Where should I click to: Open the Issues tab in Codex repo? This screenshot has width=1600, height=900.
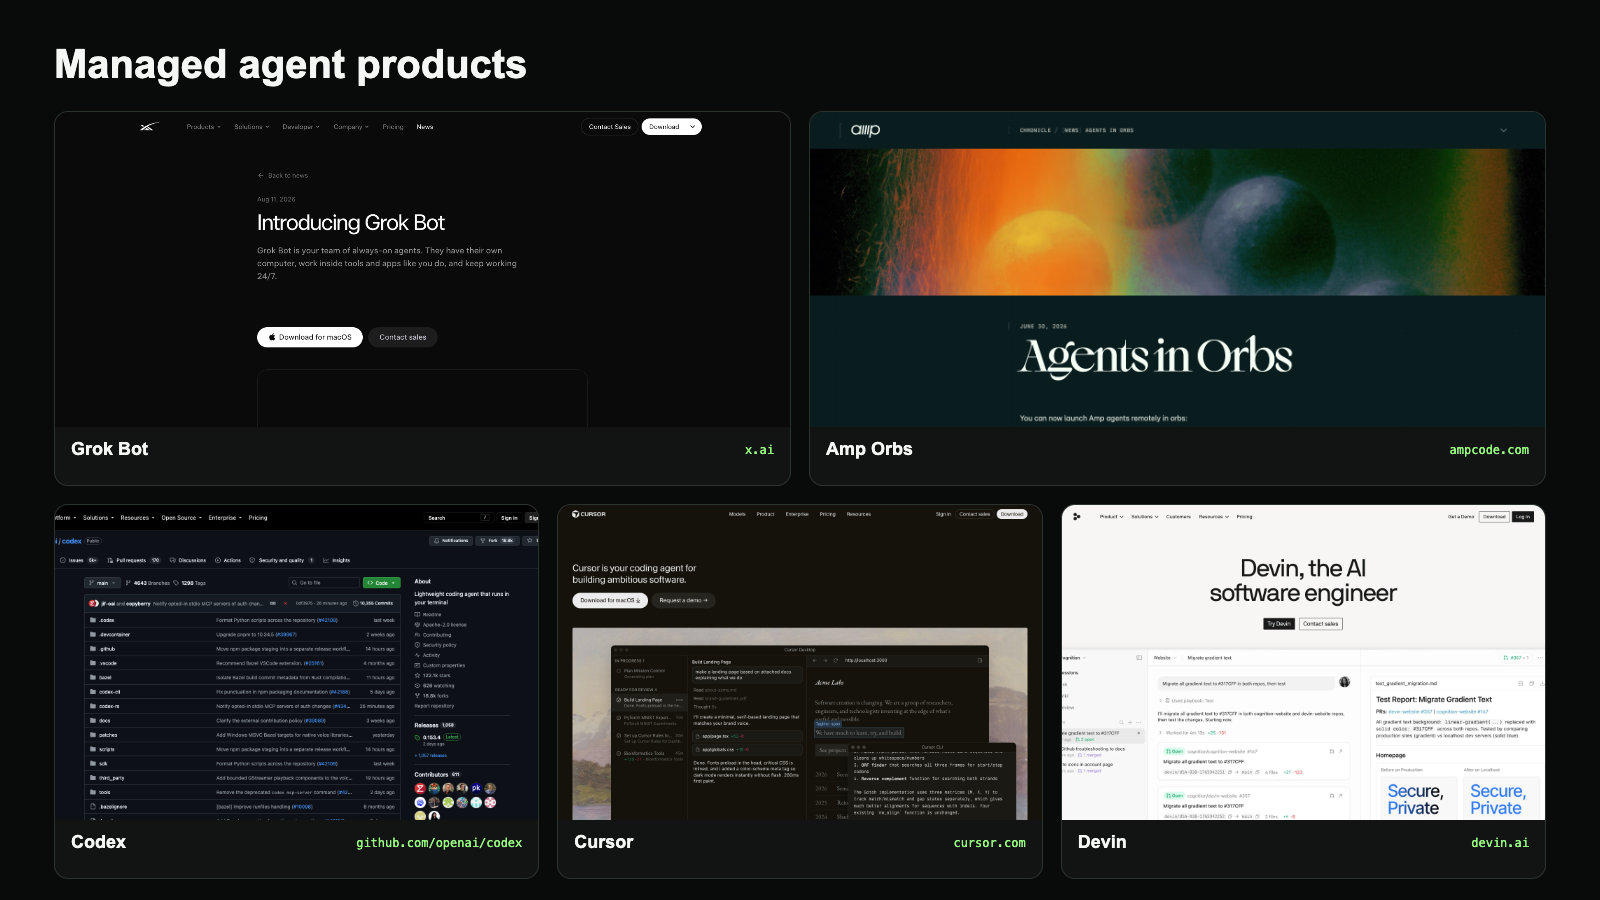pos(79,560)
